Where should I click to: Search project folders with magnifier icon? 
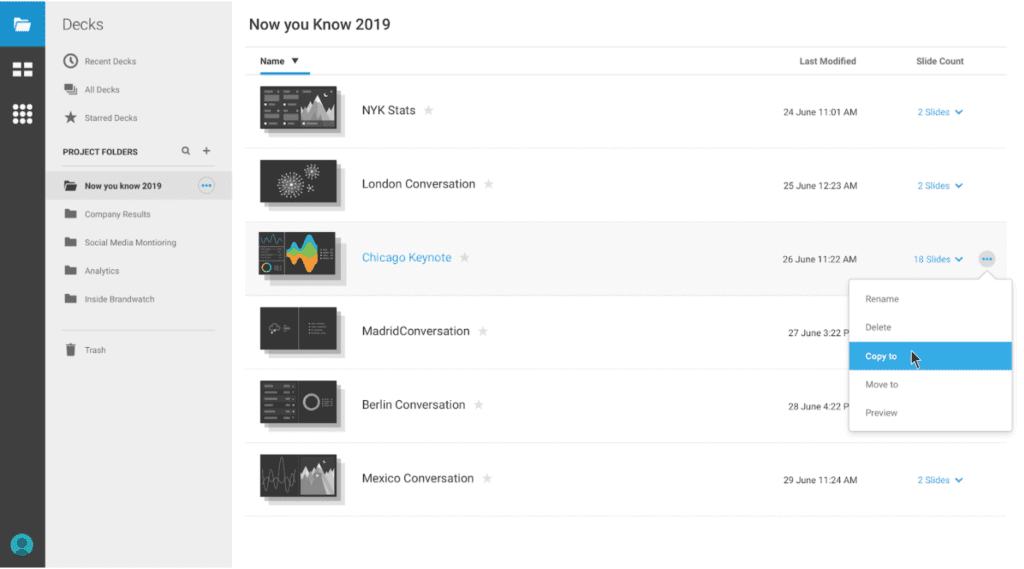185,151
